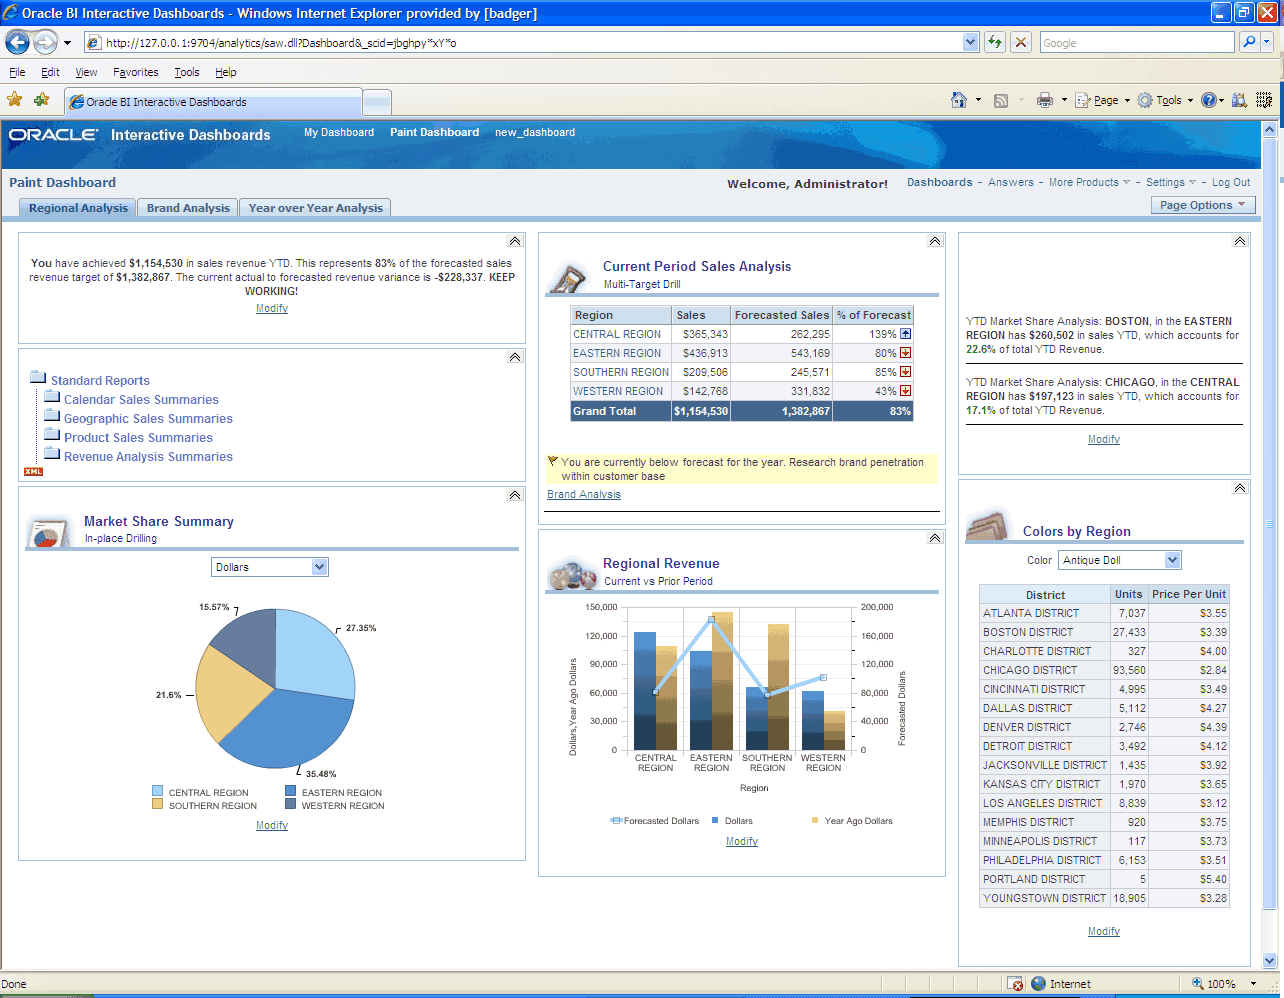Click CENTRAL REGION up-arrow indicator icon
Screen dimensions: 1284x998
(x=905, y=334)
